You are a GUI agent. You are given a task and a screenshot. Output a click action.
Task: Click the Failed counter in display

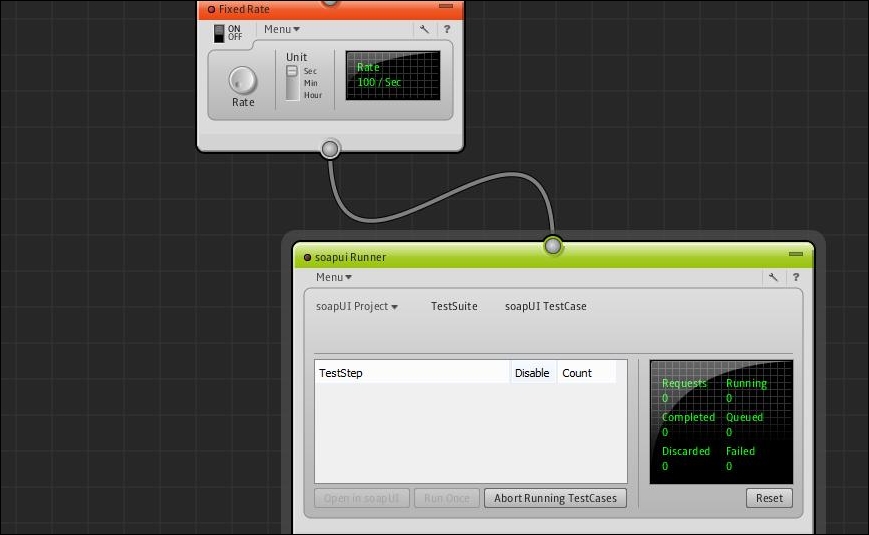(740, 458)
